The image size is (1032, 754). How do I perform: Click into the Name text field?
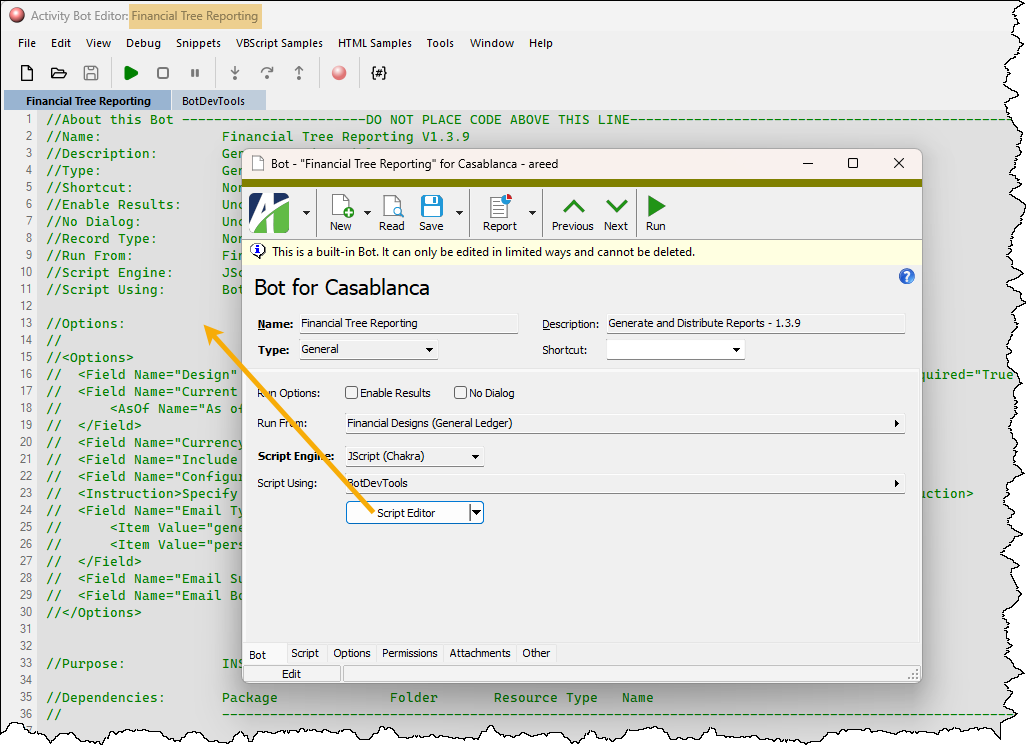click(x=408, y=324)
